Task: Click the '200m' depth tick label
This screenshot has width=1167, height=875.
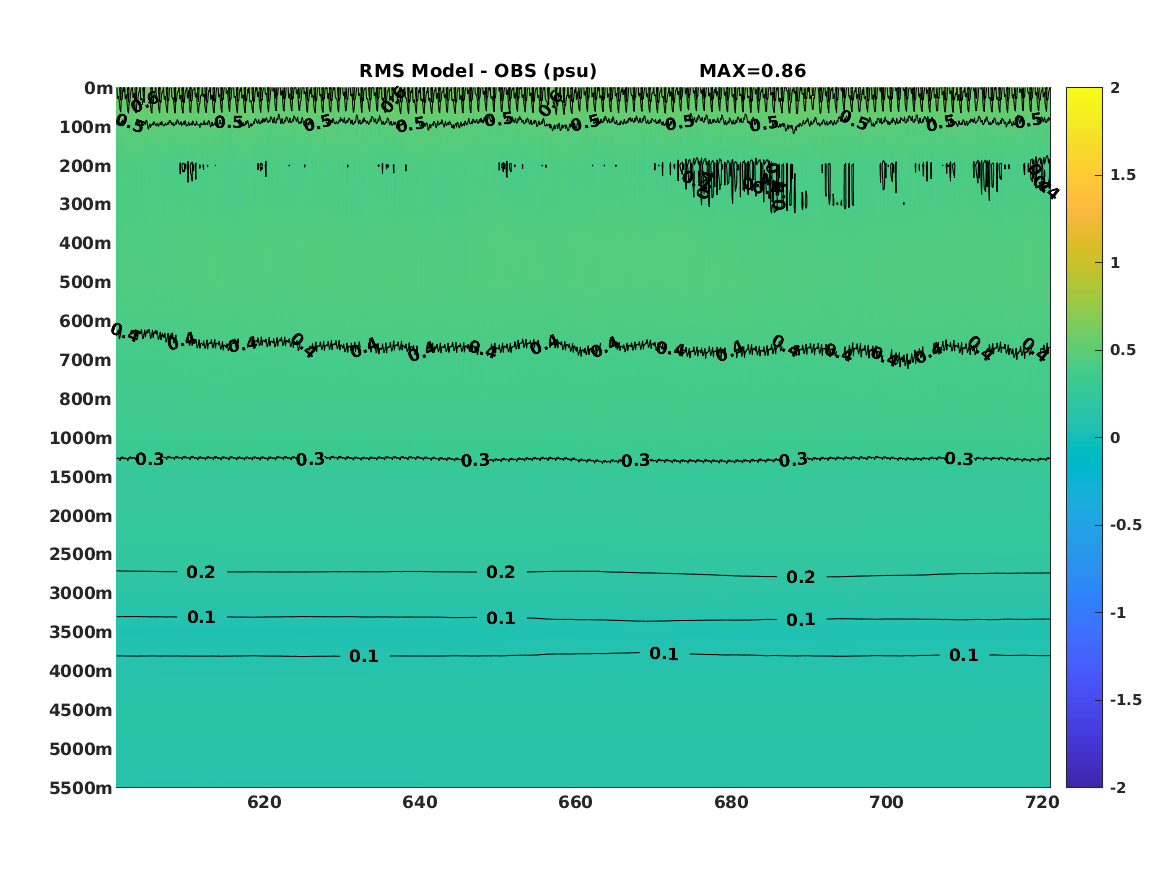Action: [x=85, y=166]
